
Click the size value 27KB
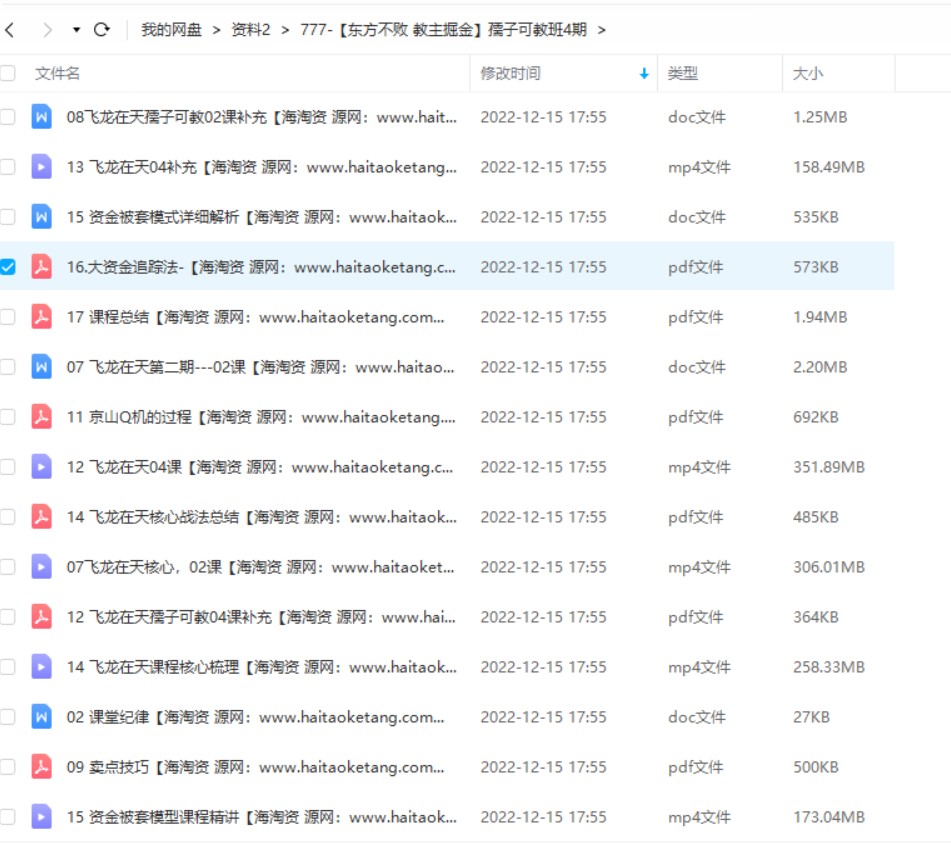811,717
